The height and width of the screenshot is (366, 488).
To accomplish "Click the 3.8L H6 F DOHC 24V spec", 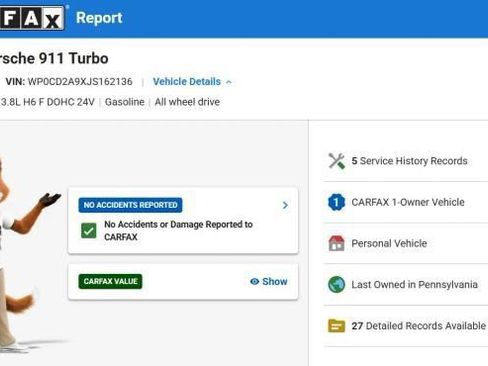I will pyautogui.click(x=47, y=102).
